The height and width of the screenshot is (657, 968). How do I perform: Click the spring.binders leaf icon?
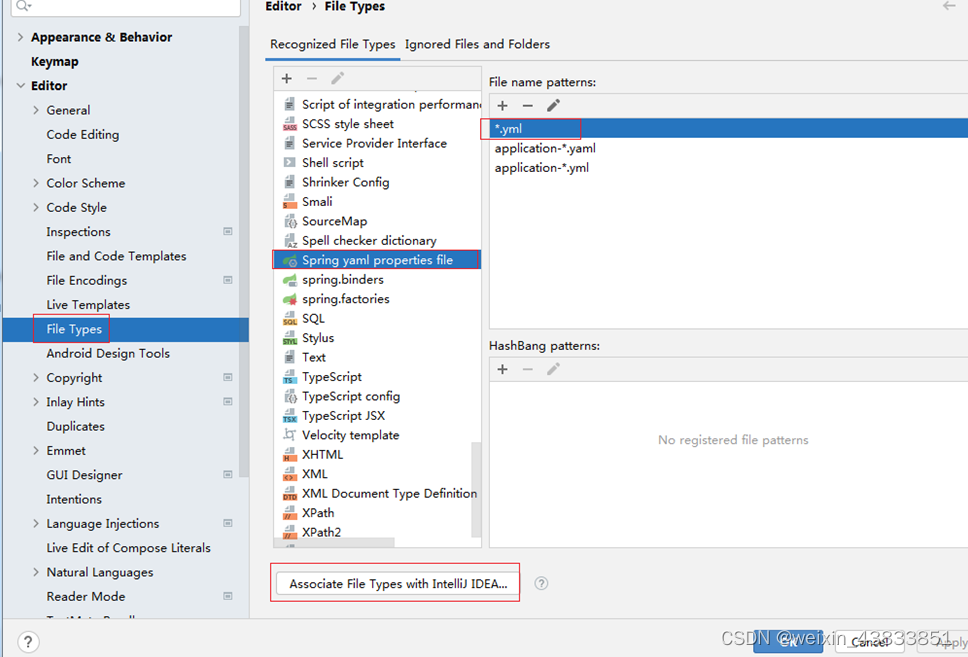290,280
